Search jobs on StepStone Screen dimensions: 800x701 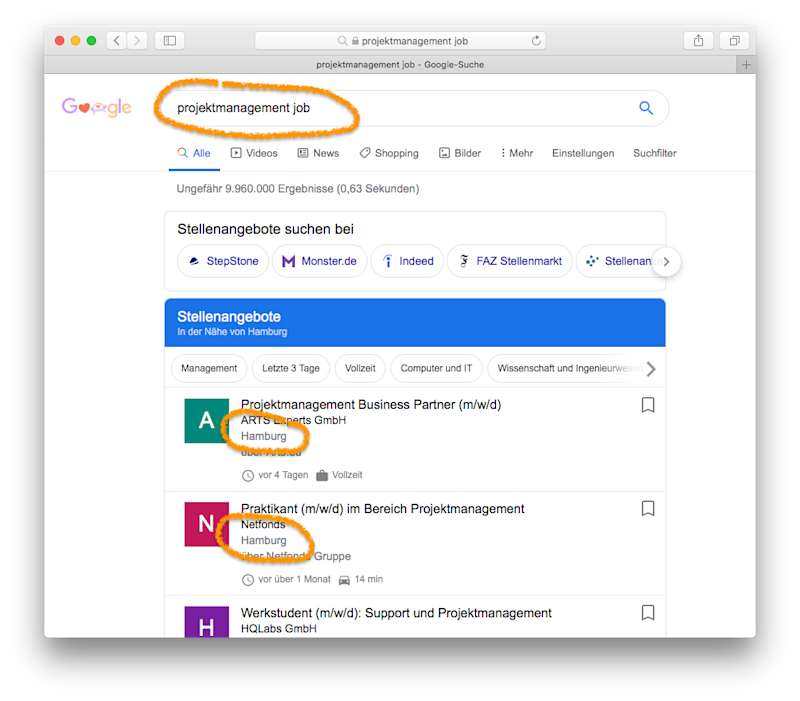click(223, 261)
